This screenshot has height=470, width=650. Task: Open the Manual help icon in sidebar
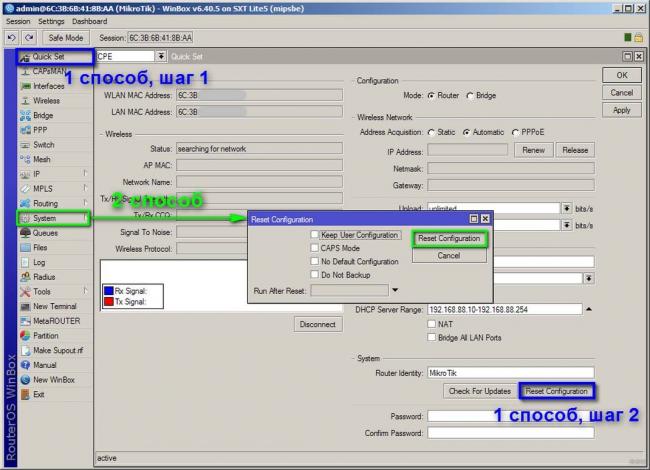(26, 365)
